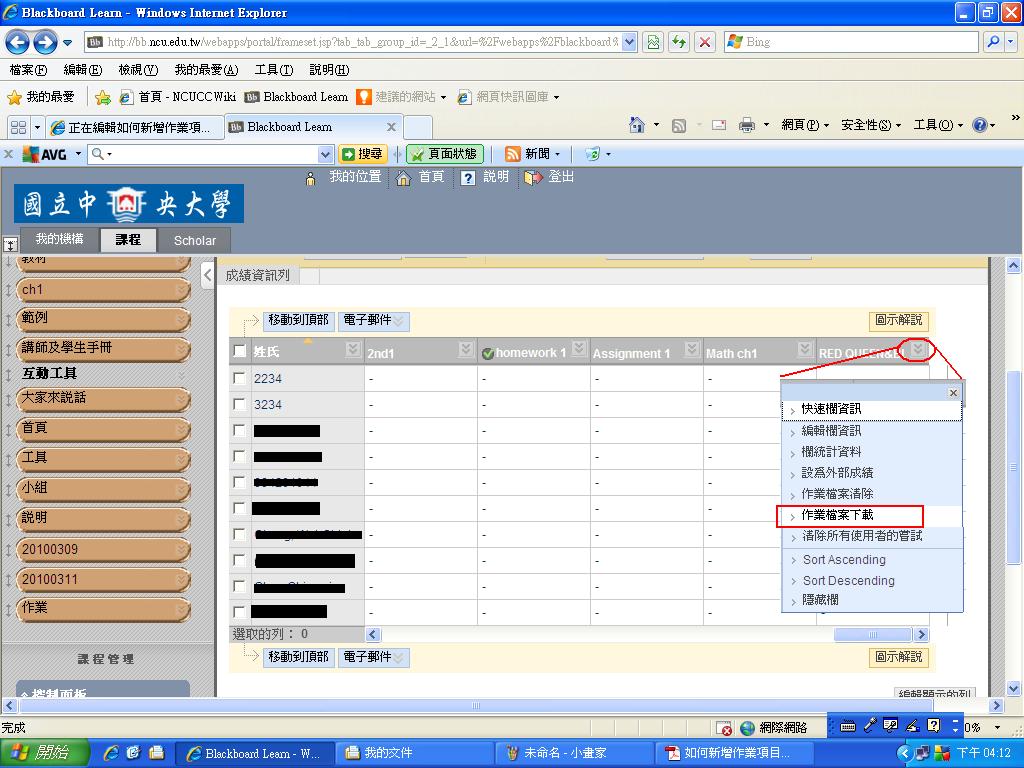Viewport: 1024px width, 768px height.
Task: Open the homework 1 column dropdown chevron
Action: pyautogui.click(x=578, y=349)
